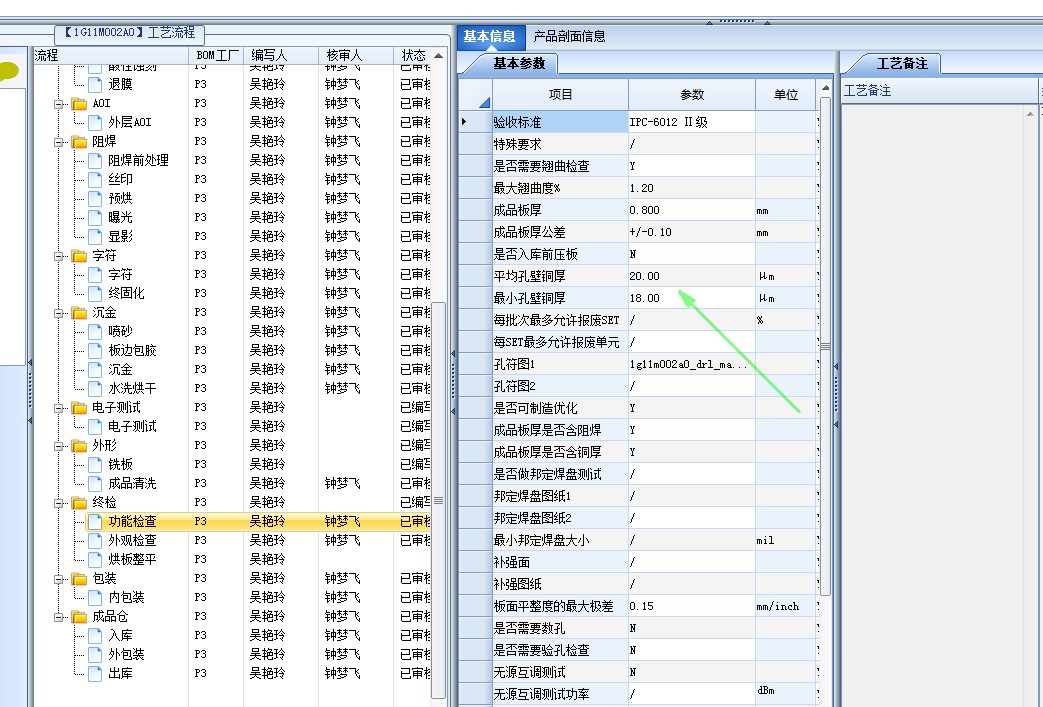Click the document icon beside 外层AOI
1043x707 pixels.
[96, 122]
